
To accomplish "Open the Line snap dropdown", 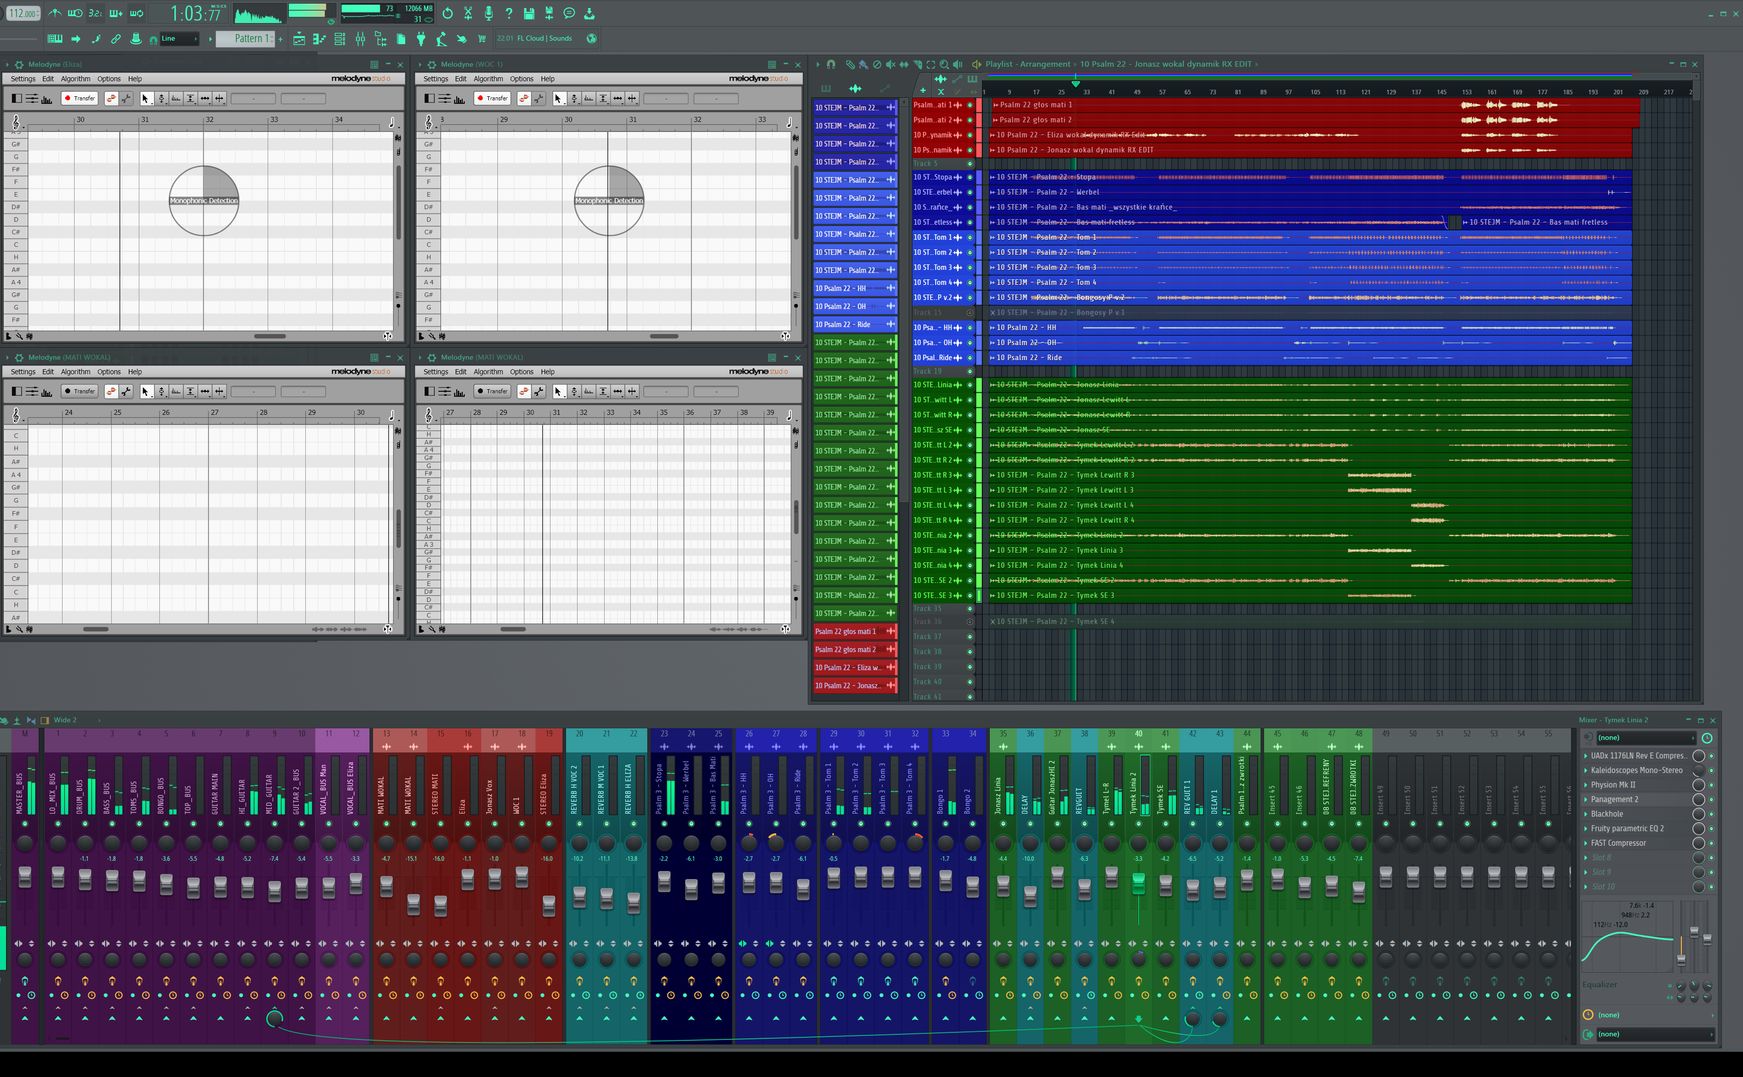I will click(179, 38).
